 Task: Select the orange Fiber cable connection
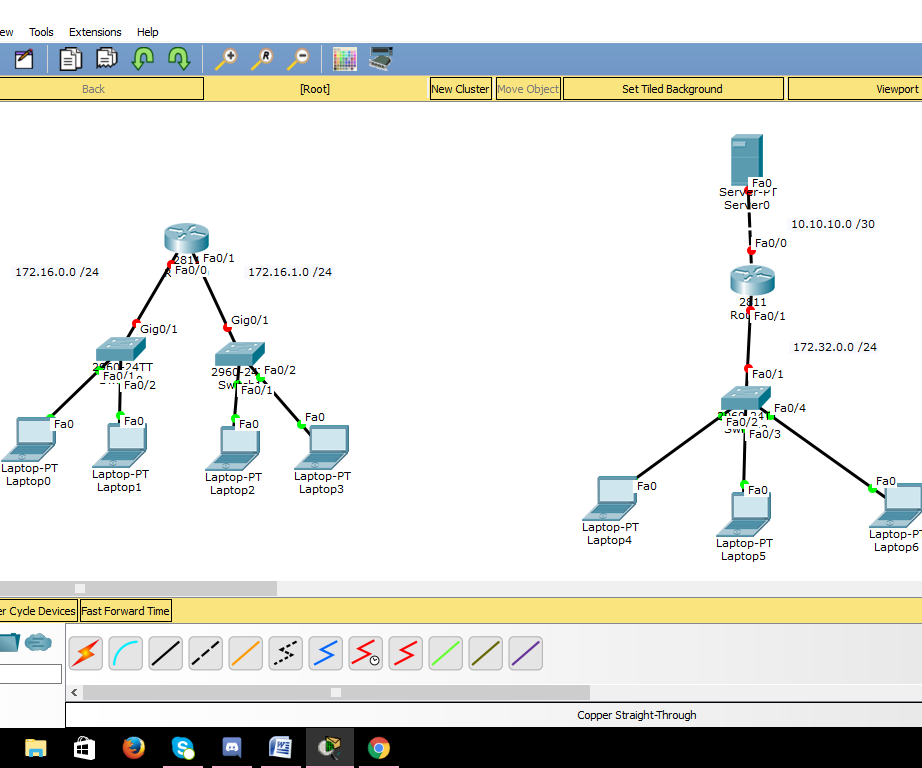coord(246,653)
